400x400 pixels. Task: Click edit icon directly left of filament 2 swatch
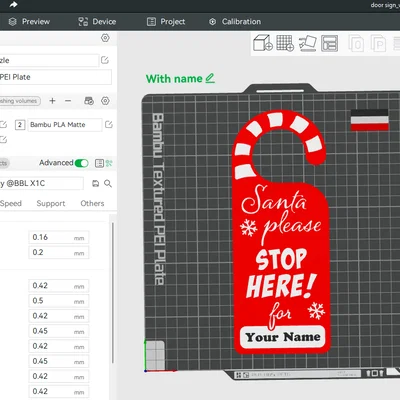pos(3,125)
